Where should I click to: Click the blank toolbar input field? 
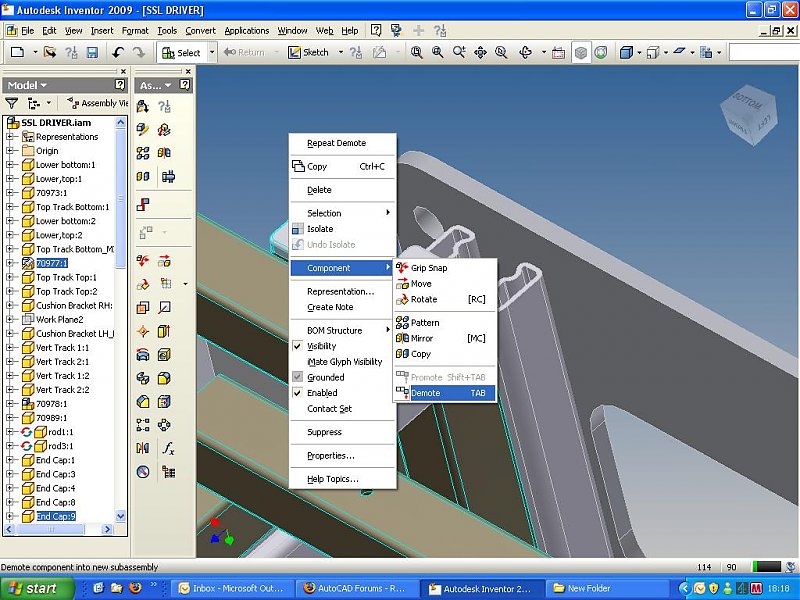click(x=764, y=52)
